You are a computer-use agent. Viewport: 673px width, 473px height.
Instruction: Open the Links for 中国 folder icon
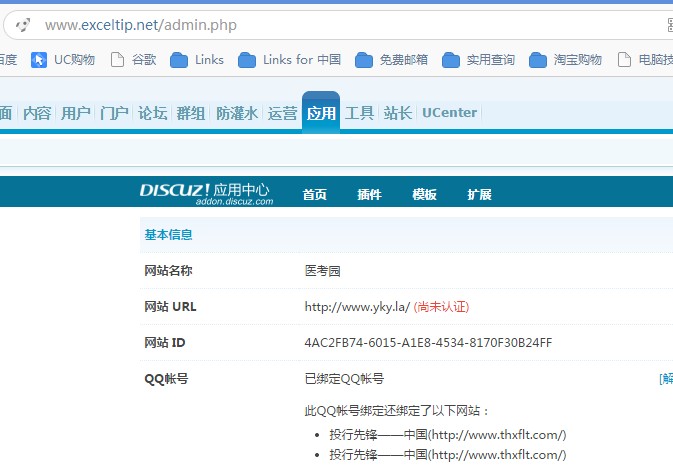pos(247,60)
